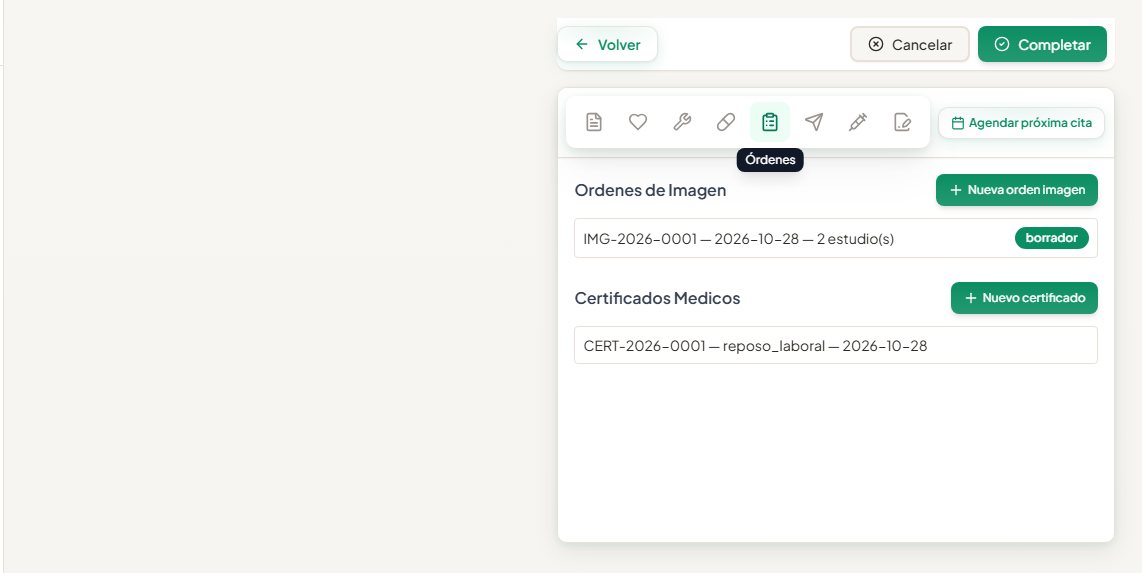The height and width of the screenshot is (573, 1142).
Task: Open the signed document tab icon
Action: (x=902, y=122)
